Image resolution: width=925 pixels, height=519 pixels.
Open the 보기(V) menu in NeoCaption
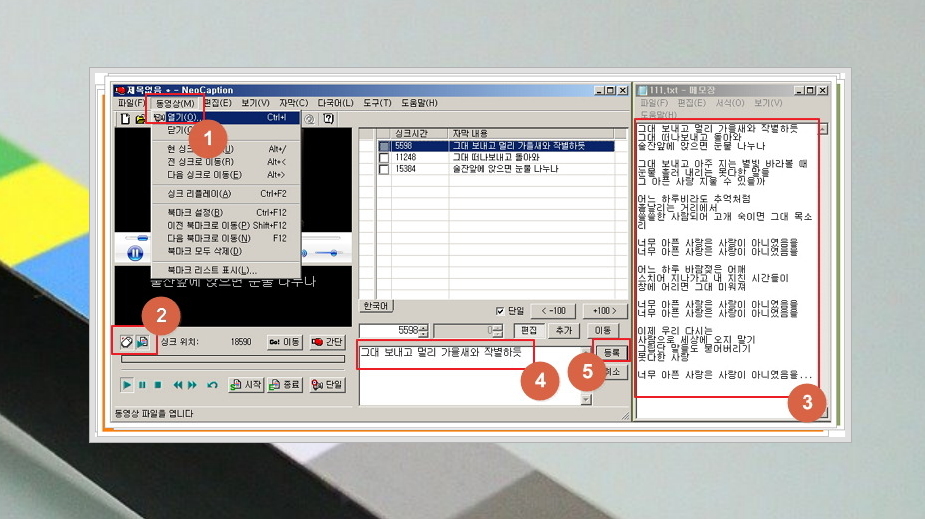[x=255, y=103]
